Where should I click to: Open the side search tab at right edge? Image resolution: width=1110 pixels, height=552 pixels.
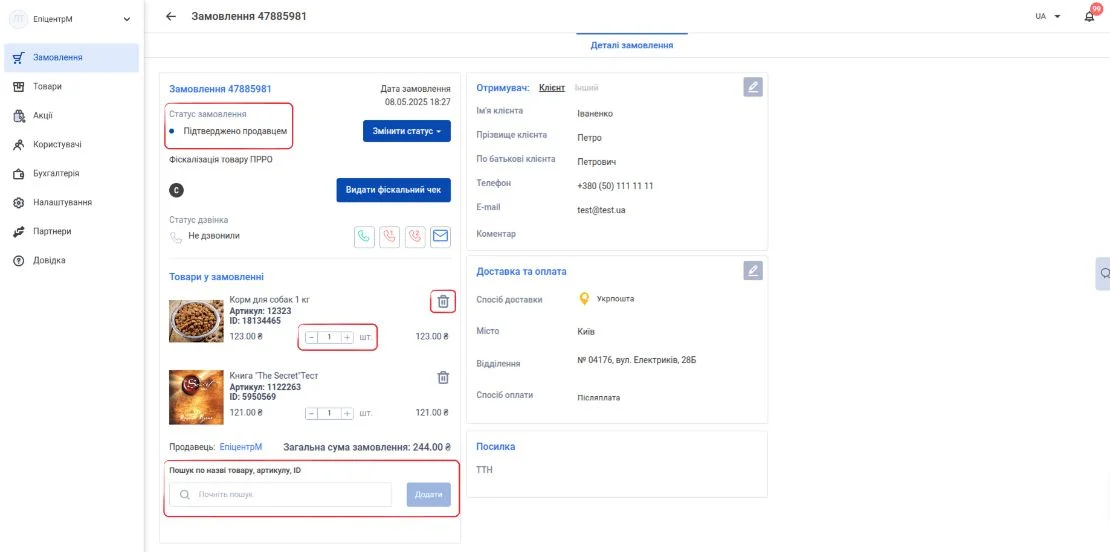point(1103,273)
